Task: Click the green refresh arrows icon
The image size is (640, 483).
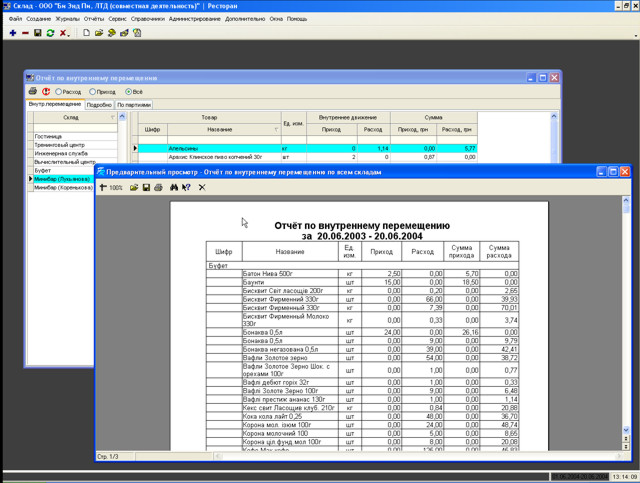Action: tap(50, 33)
